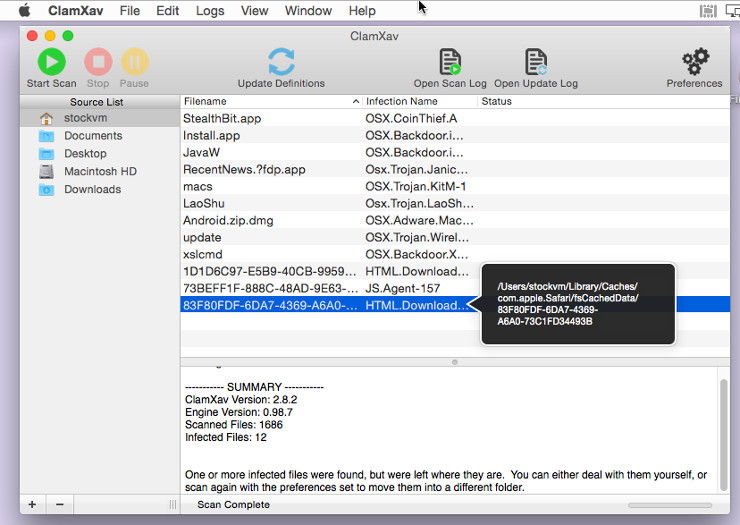Image resolution: width=740 pixels, height=525 pixels.
Task: Sort by the Status column header
Action: point(604,102)
